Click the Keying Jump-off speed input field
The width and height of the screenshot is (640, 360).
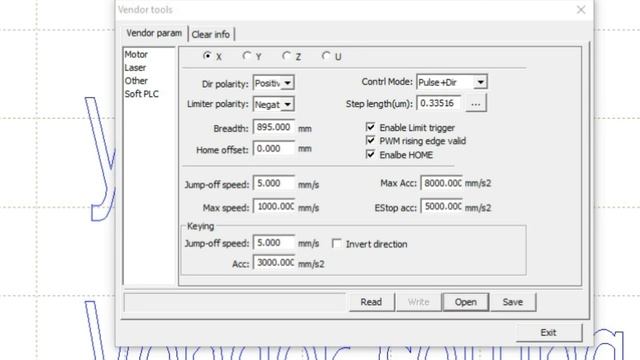point(273,243)
